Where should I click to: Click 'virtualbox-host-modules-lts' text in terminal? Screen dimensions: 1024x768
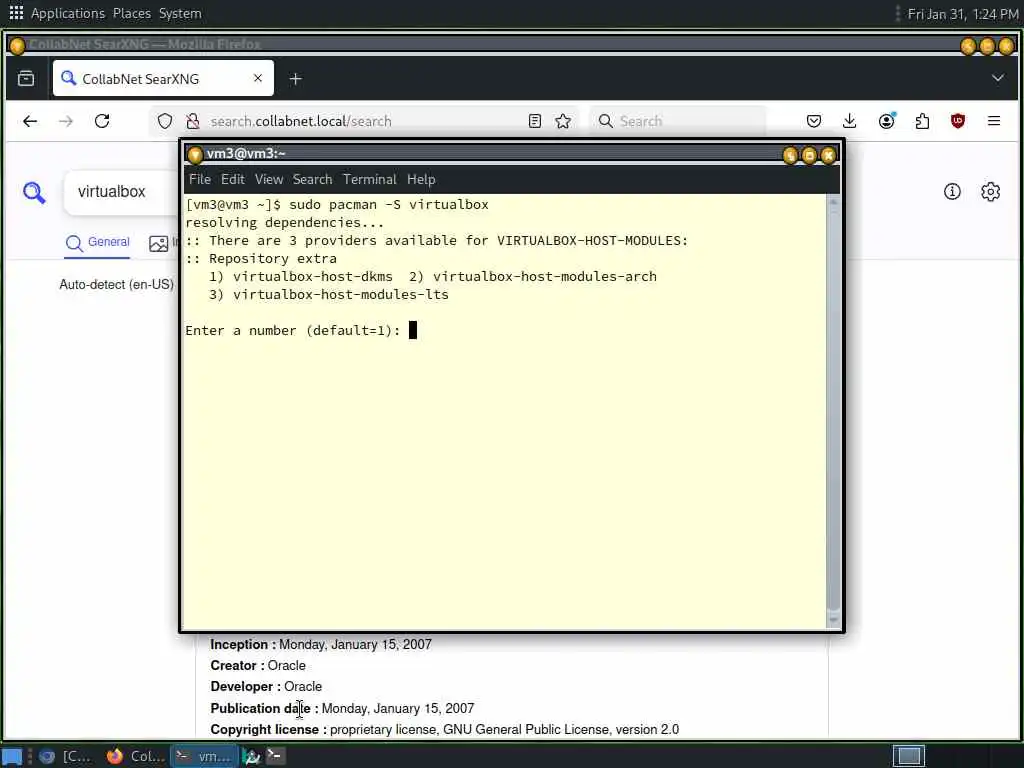coord(341,295)
